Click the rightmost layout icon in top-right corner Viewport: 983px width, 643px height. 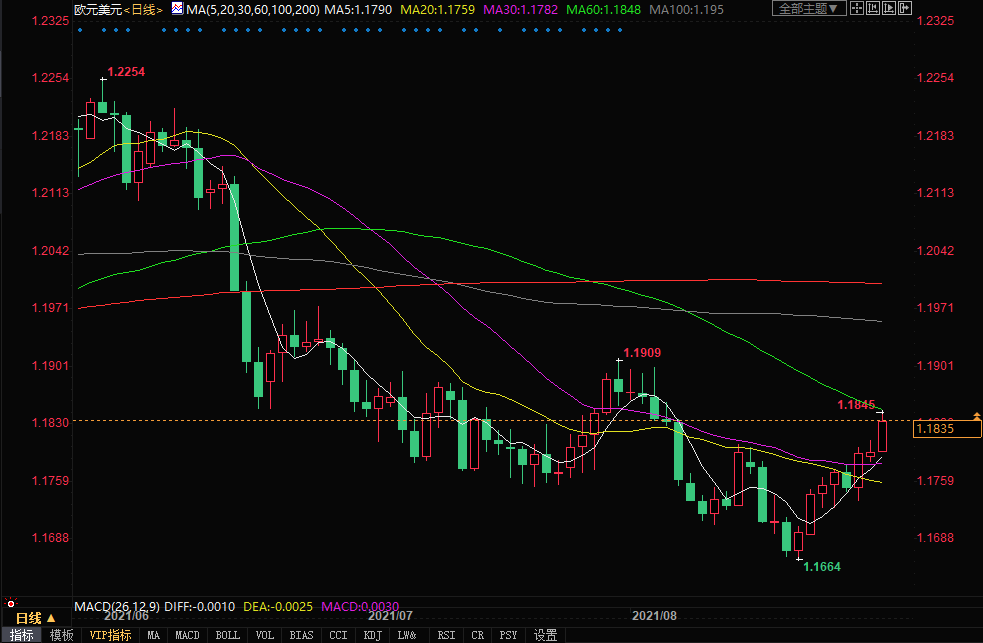904,8
